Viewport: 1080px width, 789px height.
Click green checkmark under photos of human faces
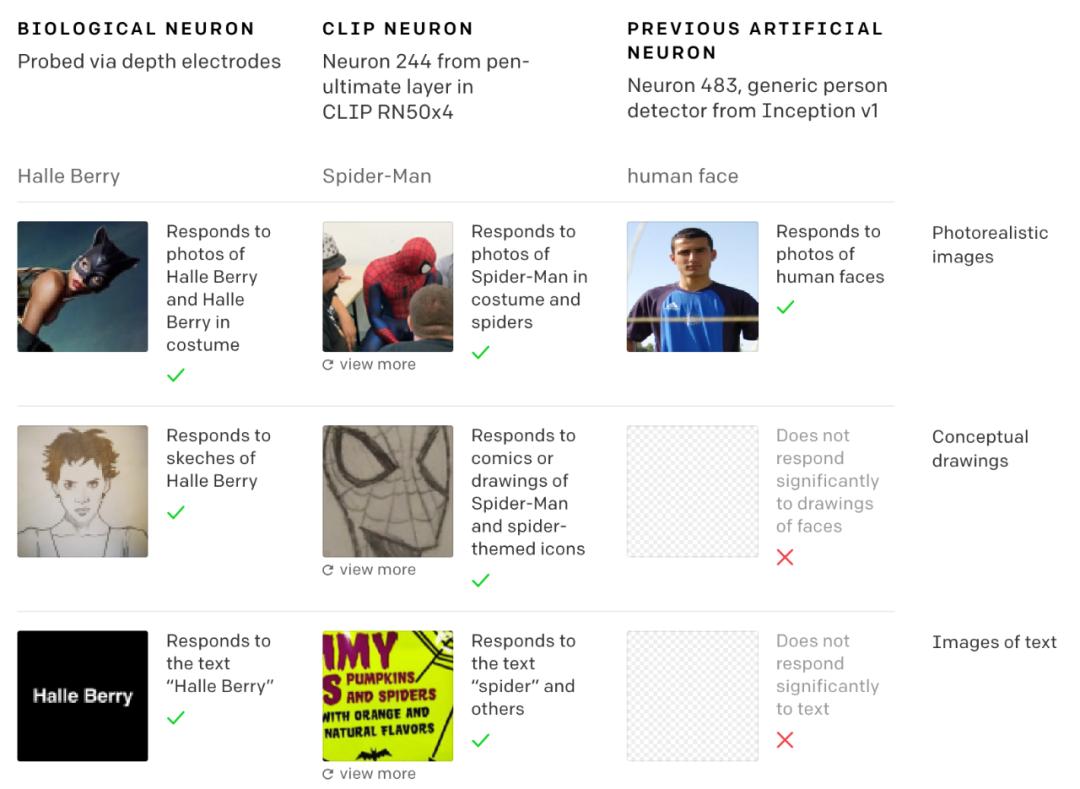785,307
